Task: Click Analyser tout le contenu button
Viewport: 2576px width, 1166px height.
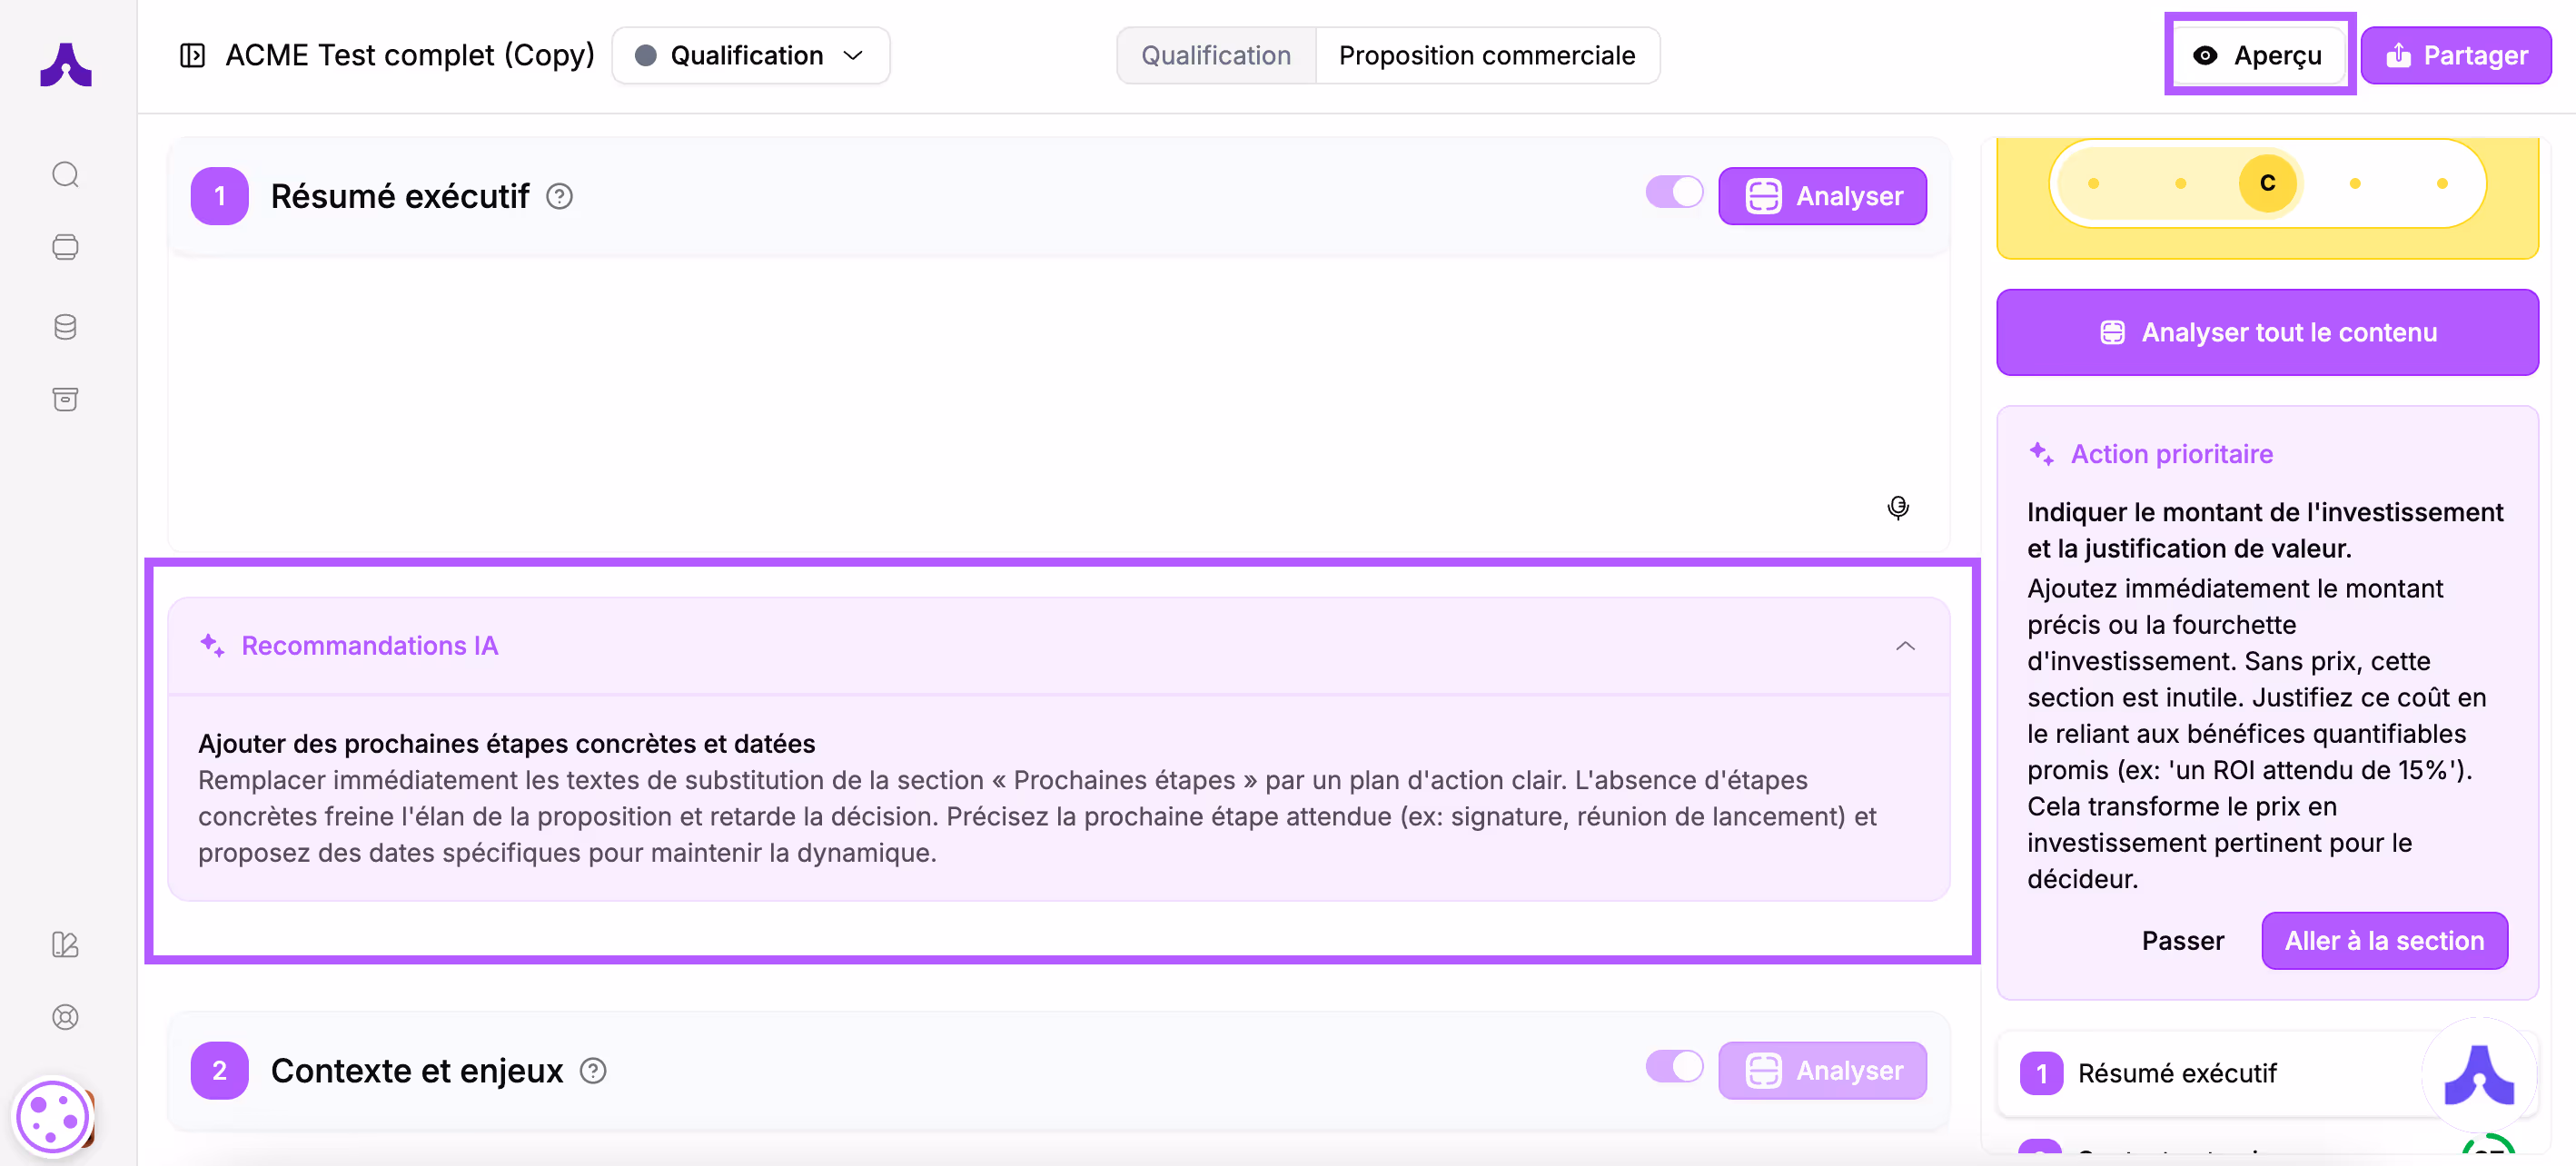Action: tap(2267, 332)
